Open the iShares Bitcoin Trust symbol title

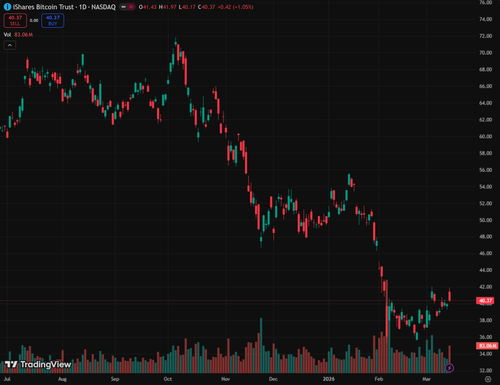(64, 7)
